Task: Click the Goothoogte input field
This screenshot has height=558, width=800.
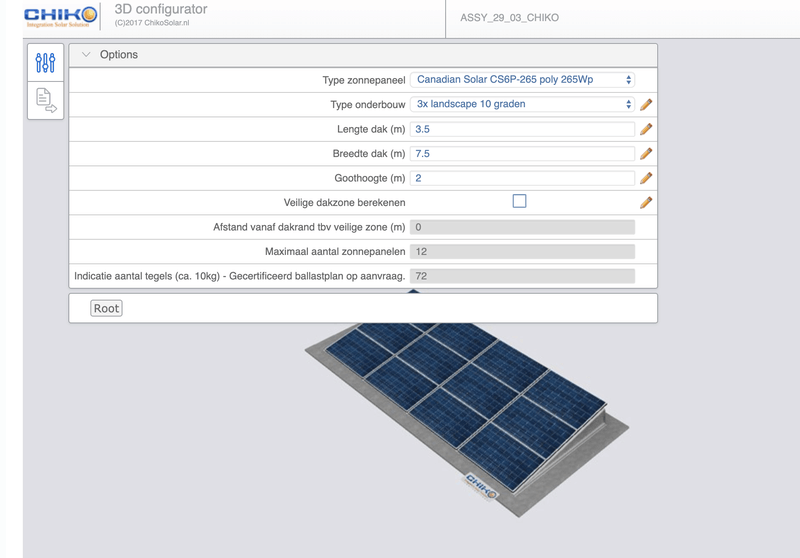Action: [x=522, y=178]
